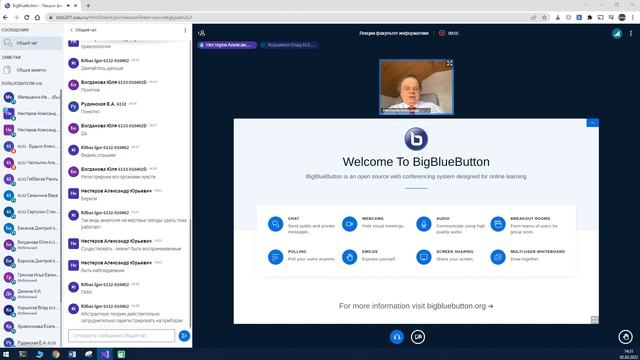Toggle webcam sharing button

coord(418,337)
